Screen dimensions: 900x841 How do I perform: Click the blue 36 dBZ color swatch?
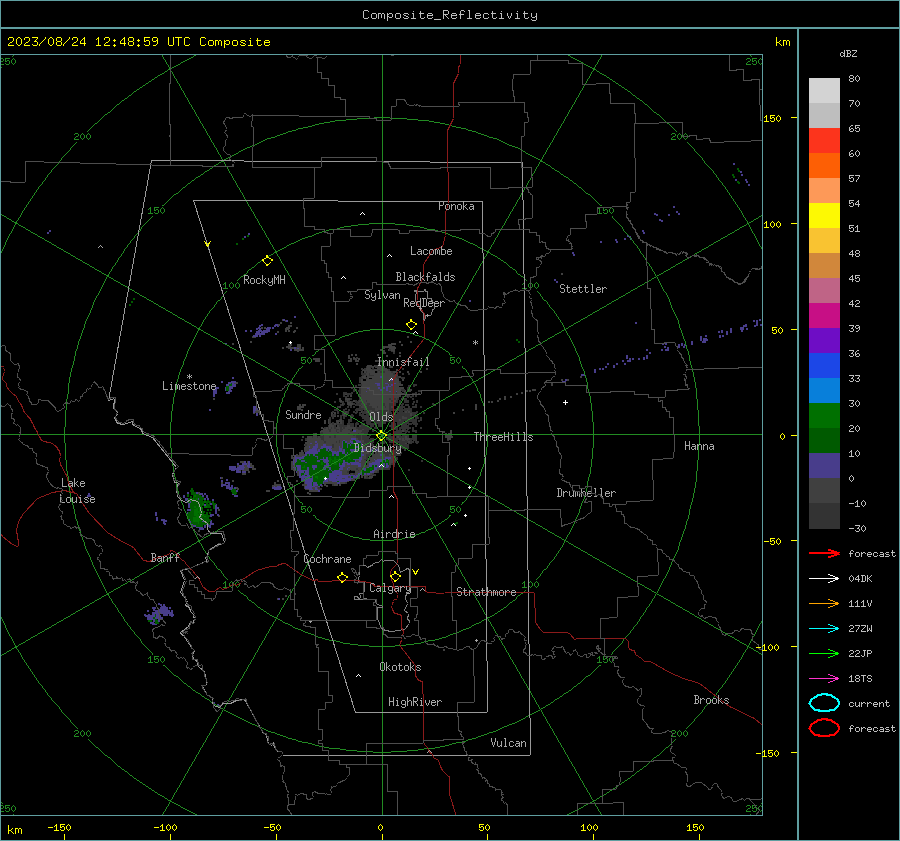pos(824,366)
